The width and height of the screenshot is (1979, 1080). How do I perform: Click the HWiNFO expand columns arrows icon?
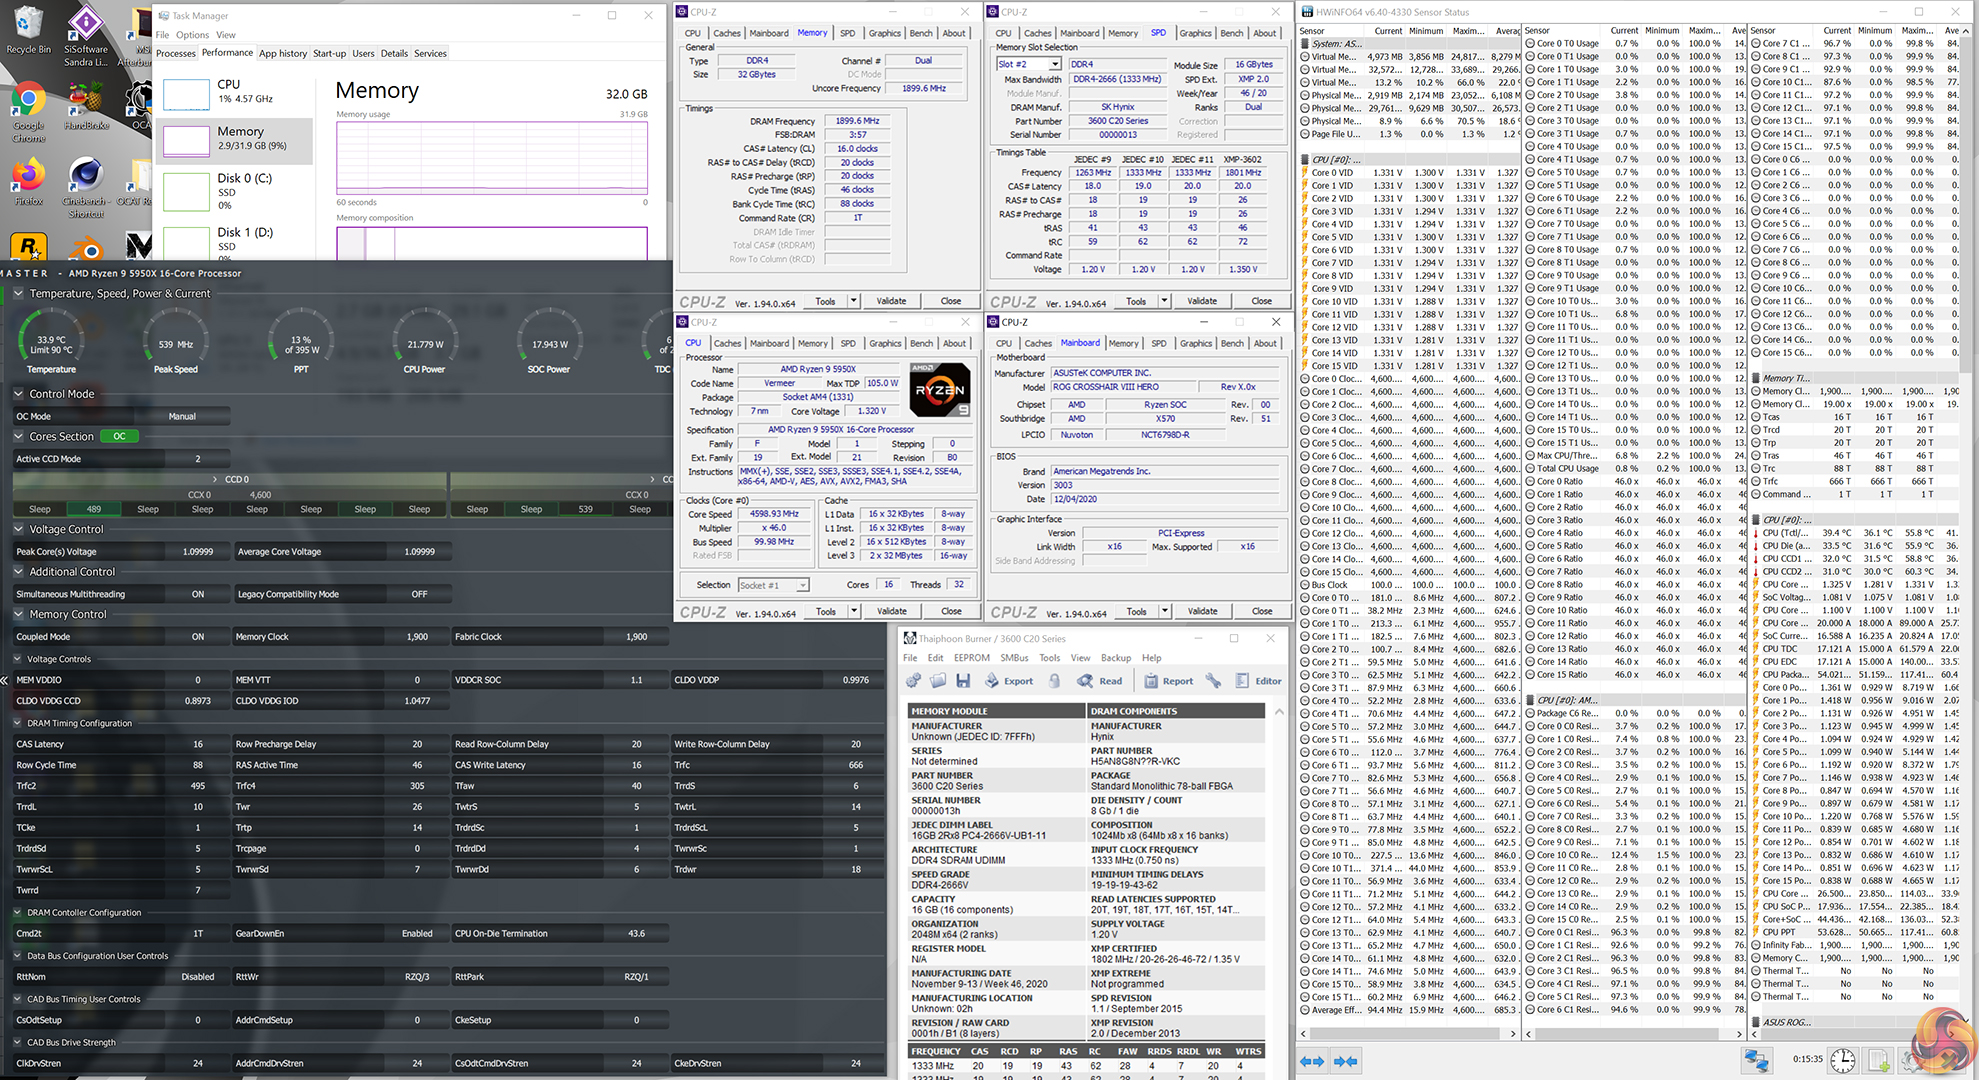click(1312, 1061)
